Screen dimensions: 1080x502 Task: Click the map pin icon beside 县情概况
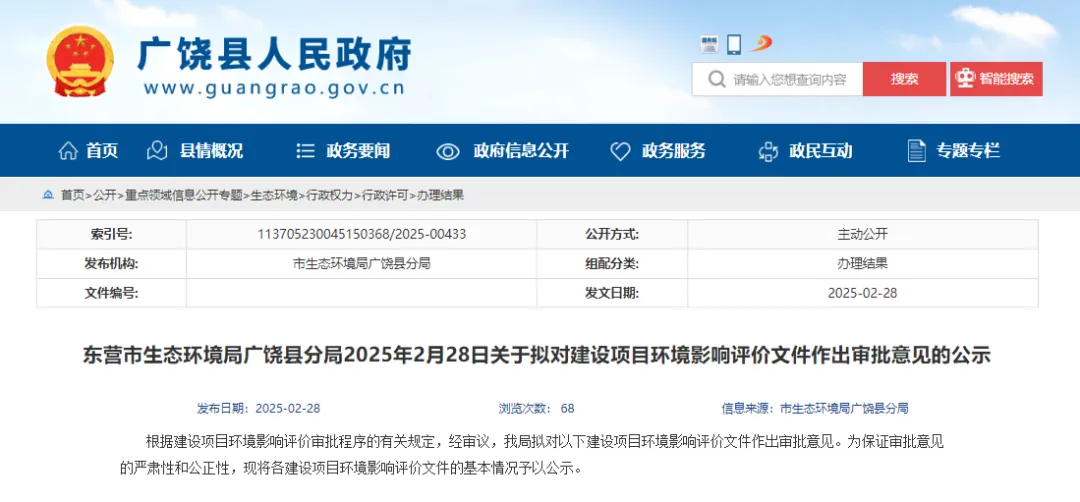click(x=158, y=151)
